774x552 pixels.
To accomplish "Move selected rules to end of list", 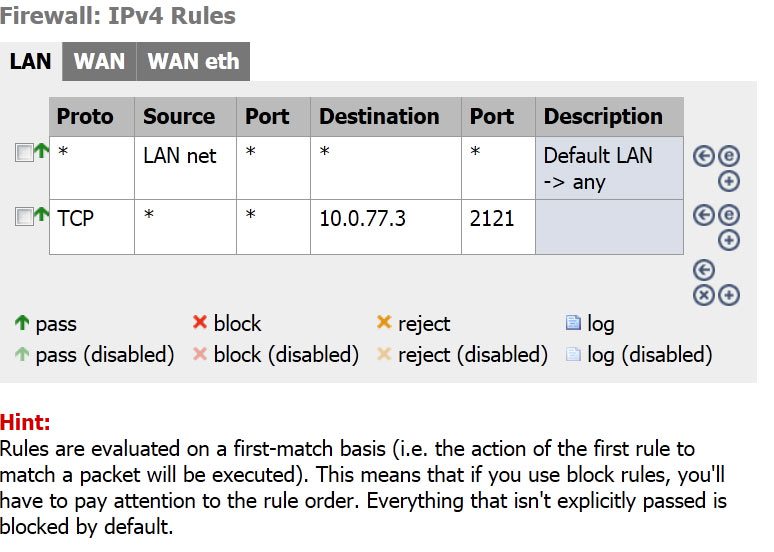I will click(x=703, y=270).
